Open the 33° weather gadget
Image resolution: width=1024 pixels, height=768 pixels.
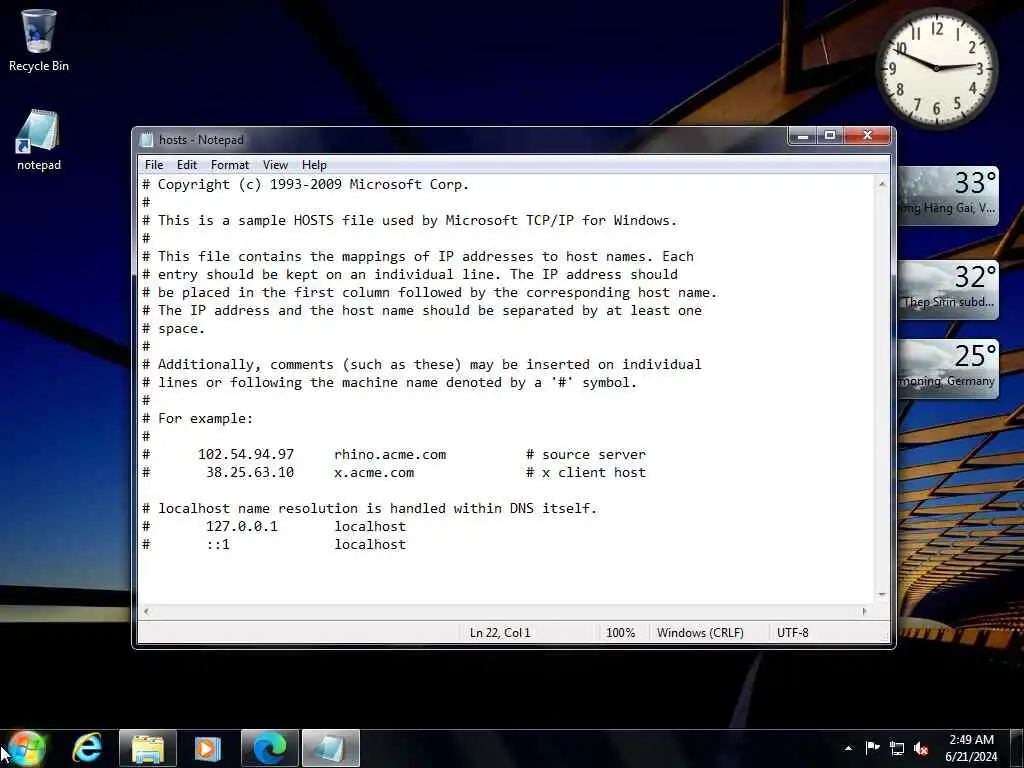[948, 195]
